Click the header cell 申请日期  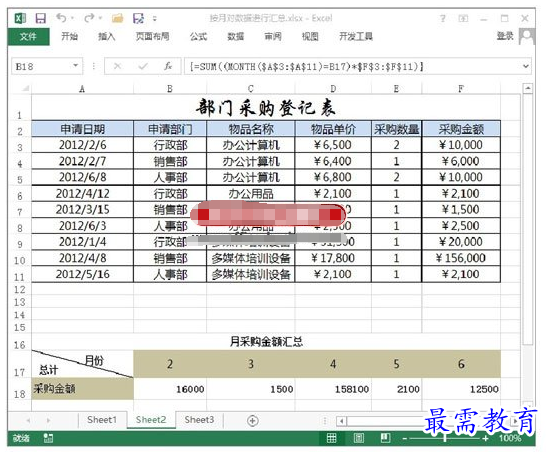tap(82, 129)
